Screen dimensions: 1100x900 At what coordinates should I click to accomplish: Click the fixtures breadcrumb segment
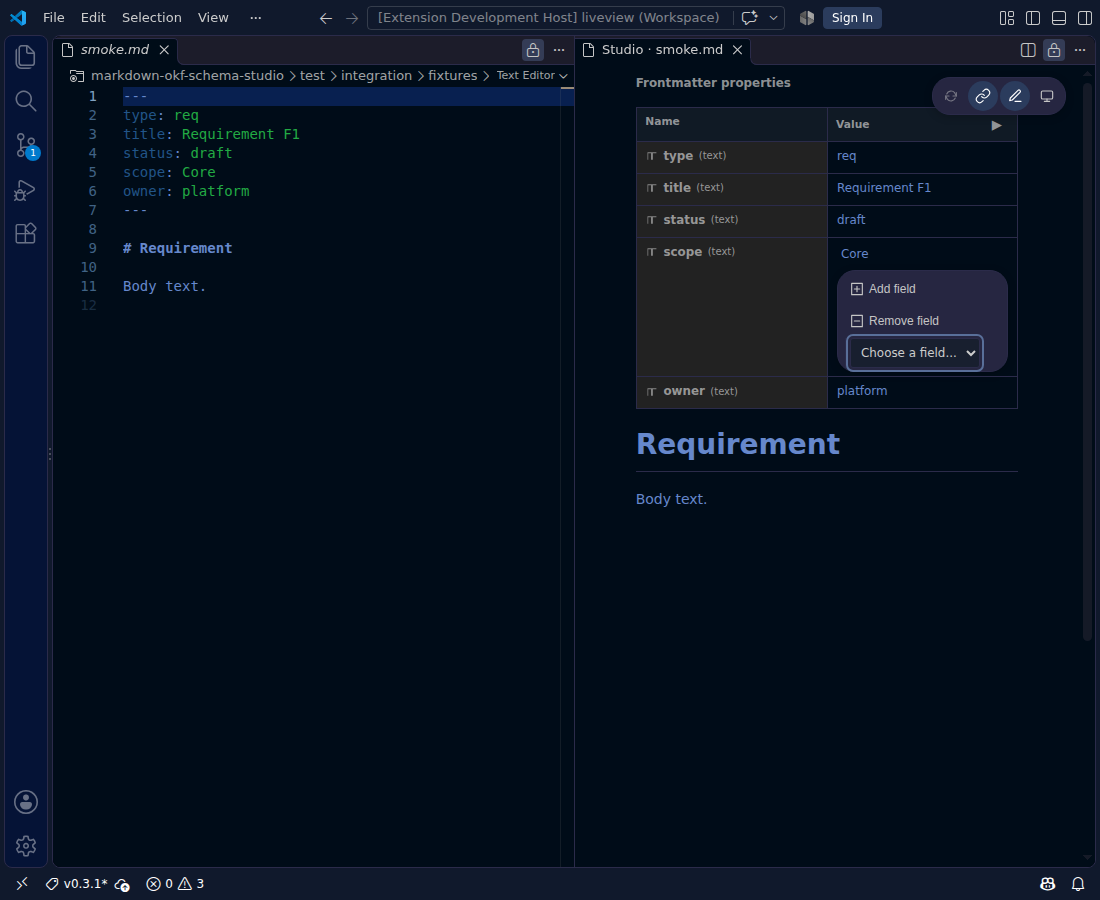click(452, 75)
